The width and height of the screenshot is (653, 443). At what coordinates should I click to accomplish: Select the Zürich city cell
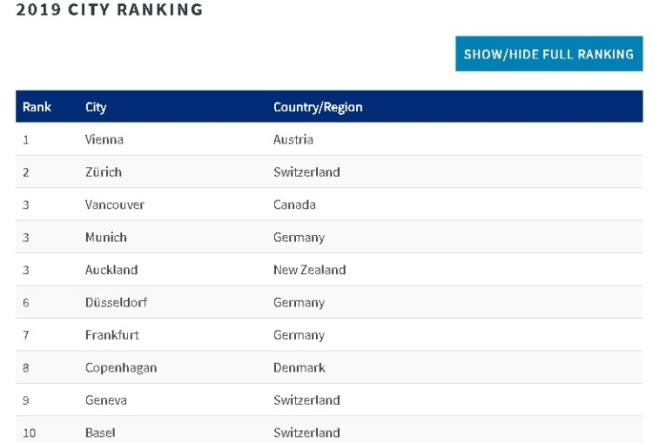(104, 172)
